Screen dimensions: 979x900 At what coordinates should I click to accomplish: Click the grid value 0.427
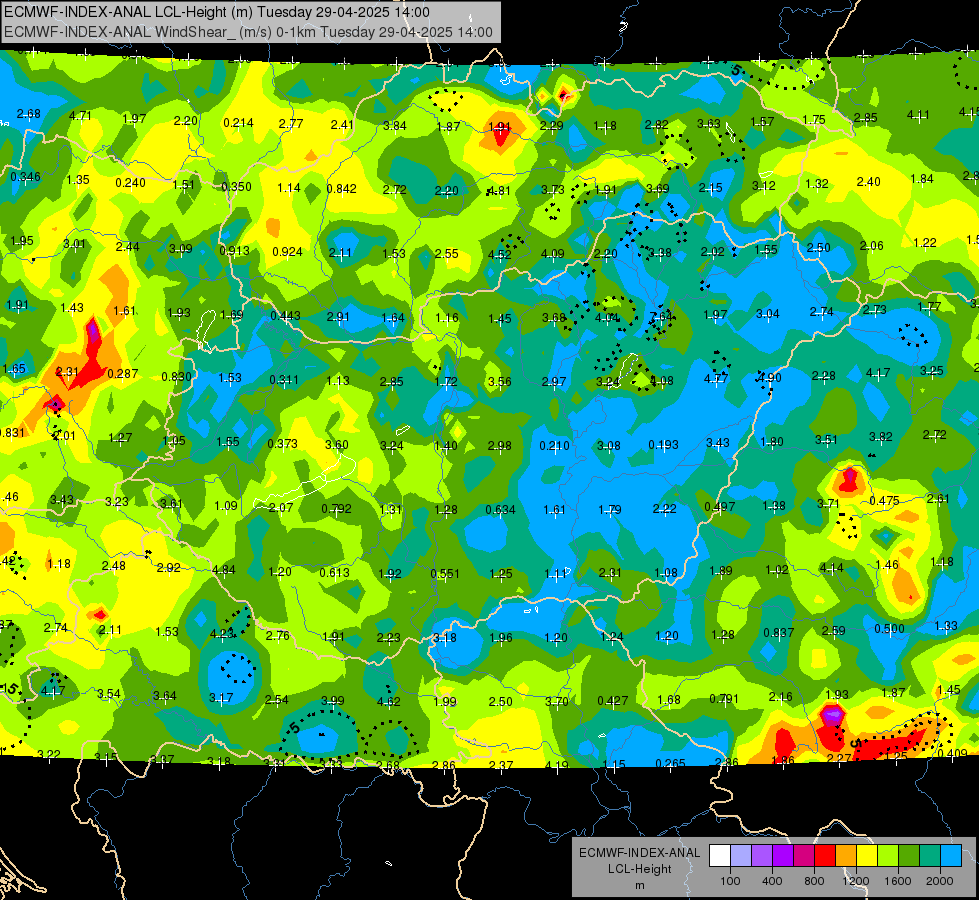pos(612,701)
